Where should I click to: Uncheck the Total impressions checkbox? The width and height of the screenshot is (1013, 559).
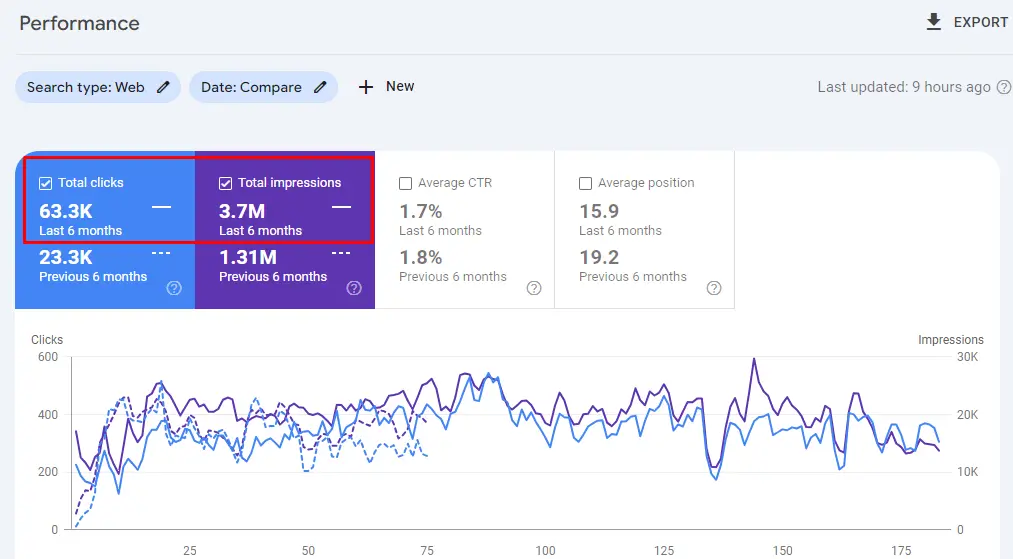pos(225,183)
